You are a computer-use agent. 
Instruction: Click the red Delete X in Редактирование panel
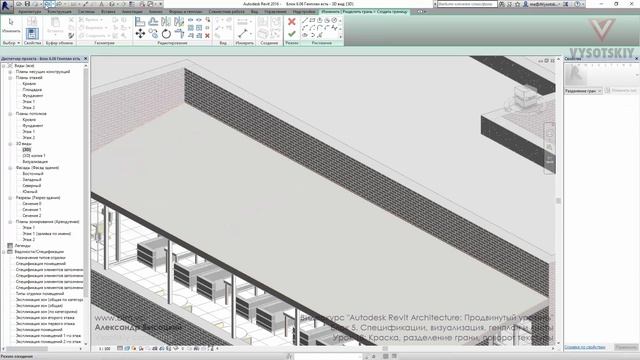(207, 36)
